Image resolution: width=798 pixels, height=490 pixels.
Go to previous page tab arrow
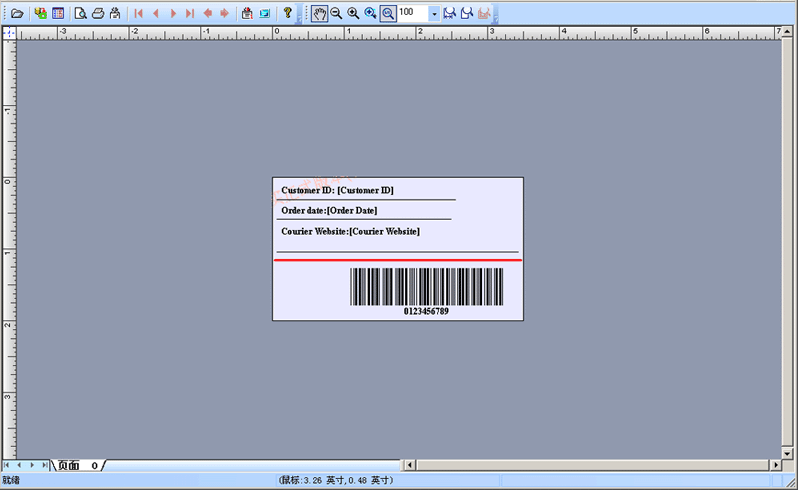click(19, 465)
